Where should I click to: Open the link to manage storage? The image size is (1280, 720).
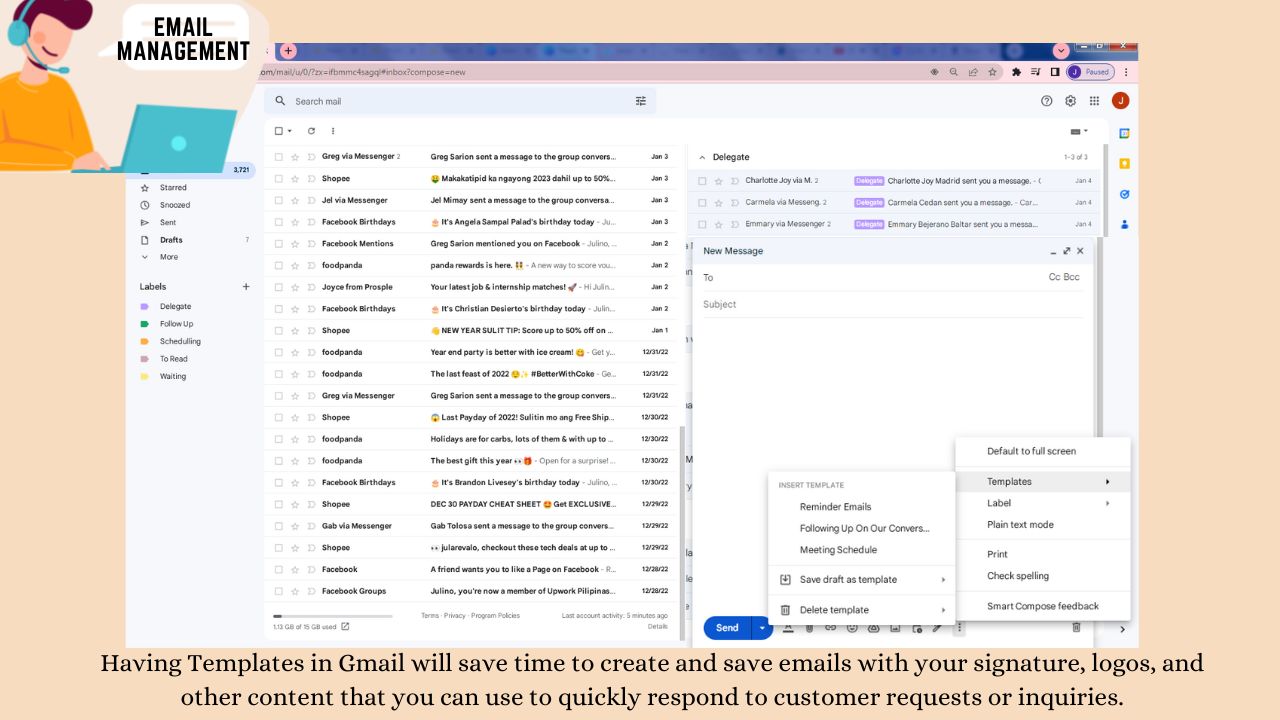click(x=345, y=627)
